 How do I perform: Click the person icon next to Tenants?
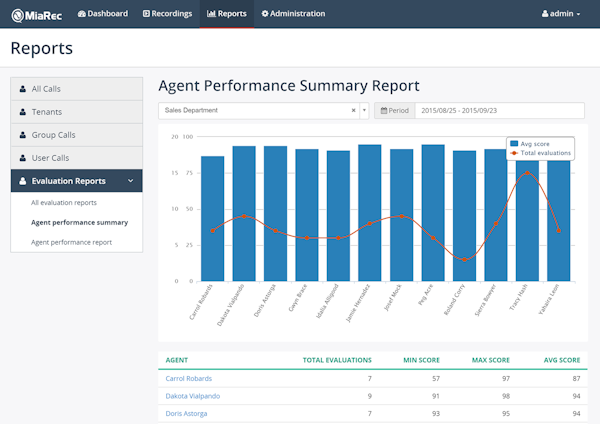pos(23,112)
